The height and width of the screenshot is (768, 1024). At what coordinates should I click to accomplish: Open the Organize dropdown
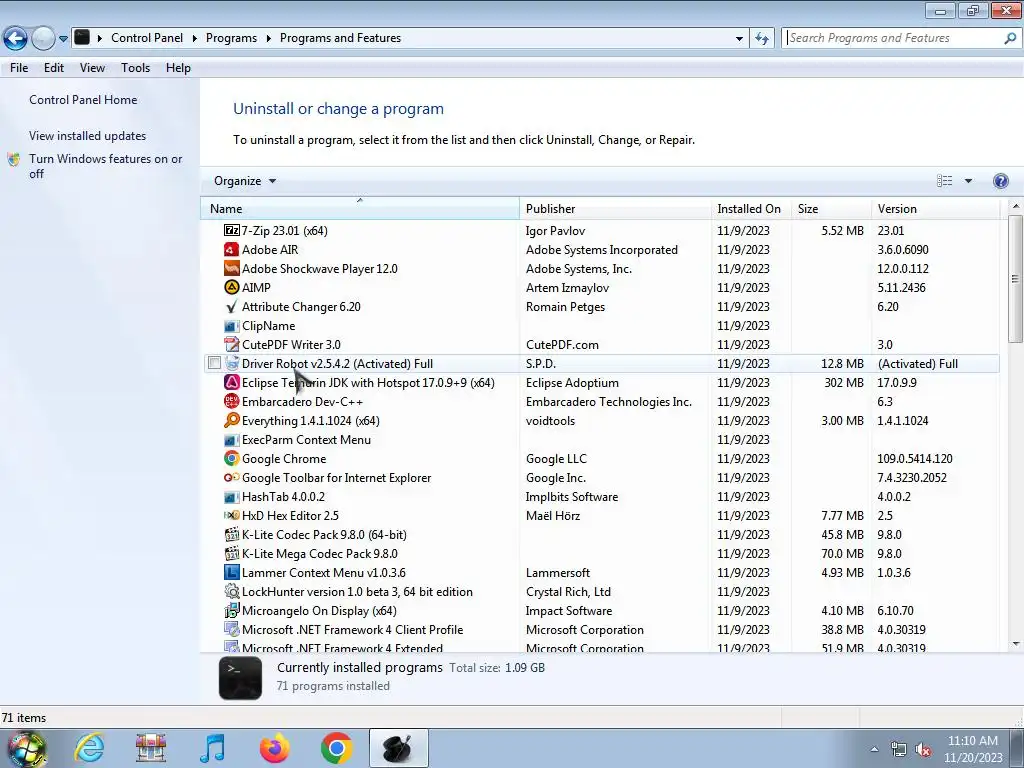click(245, 181)
